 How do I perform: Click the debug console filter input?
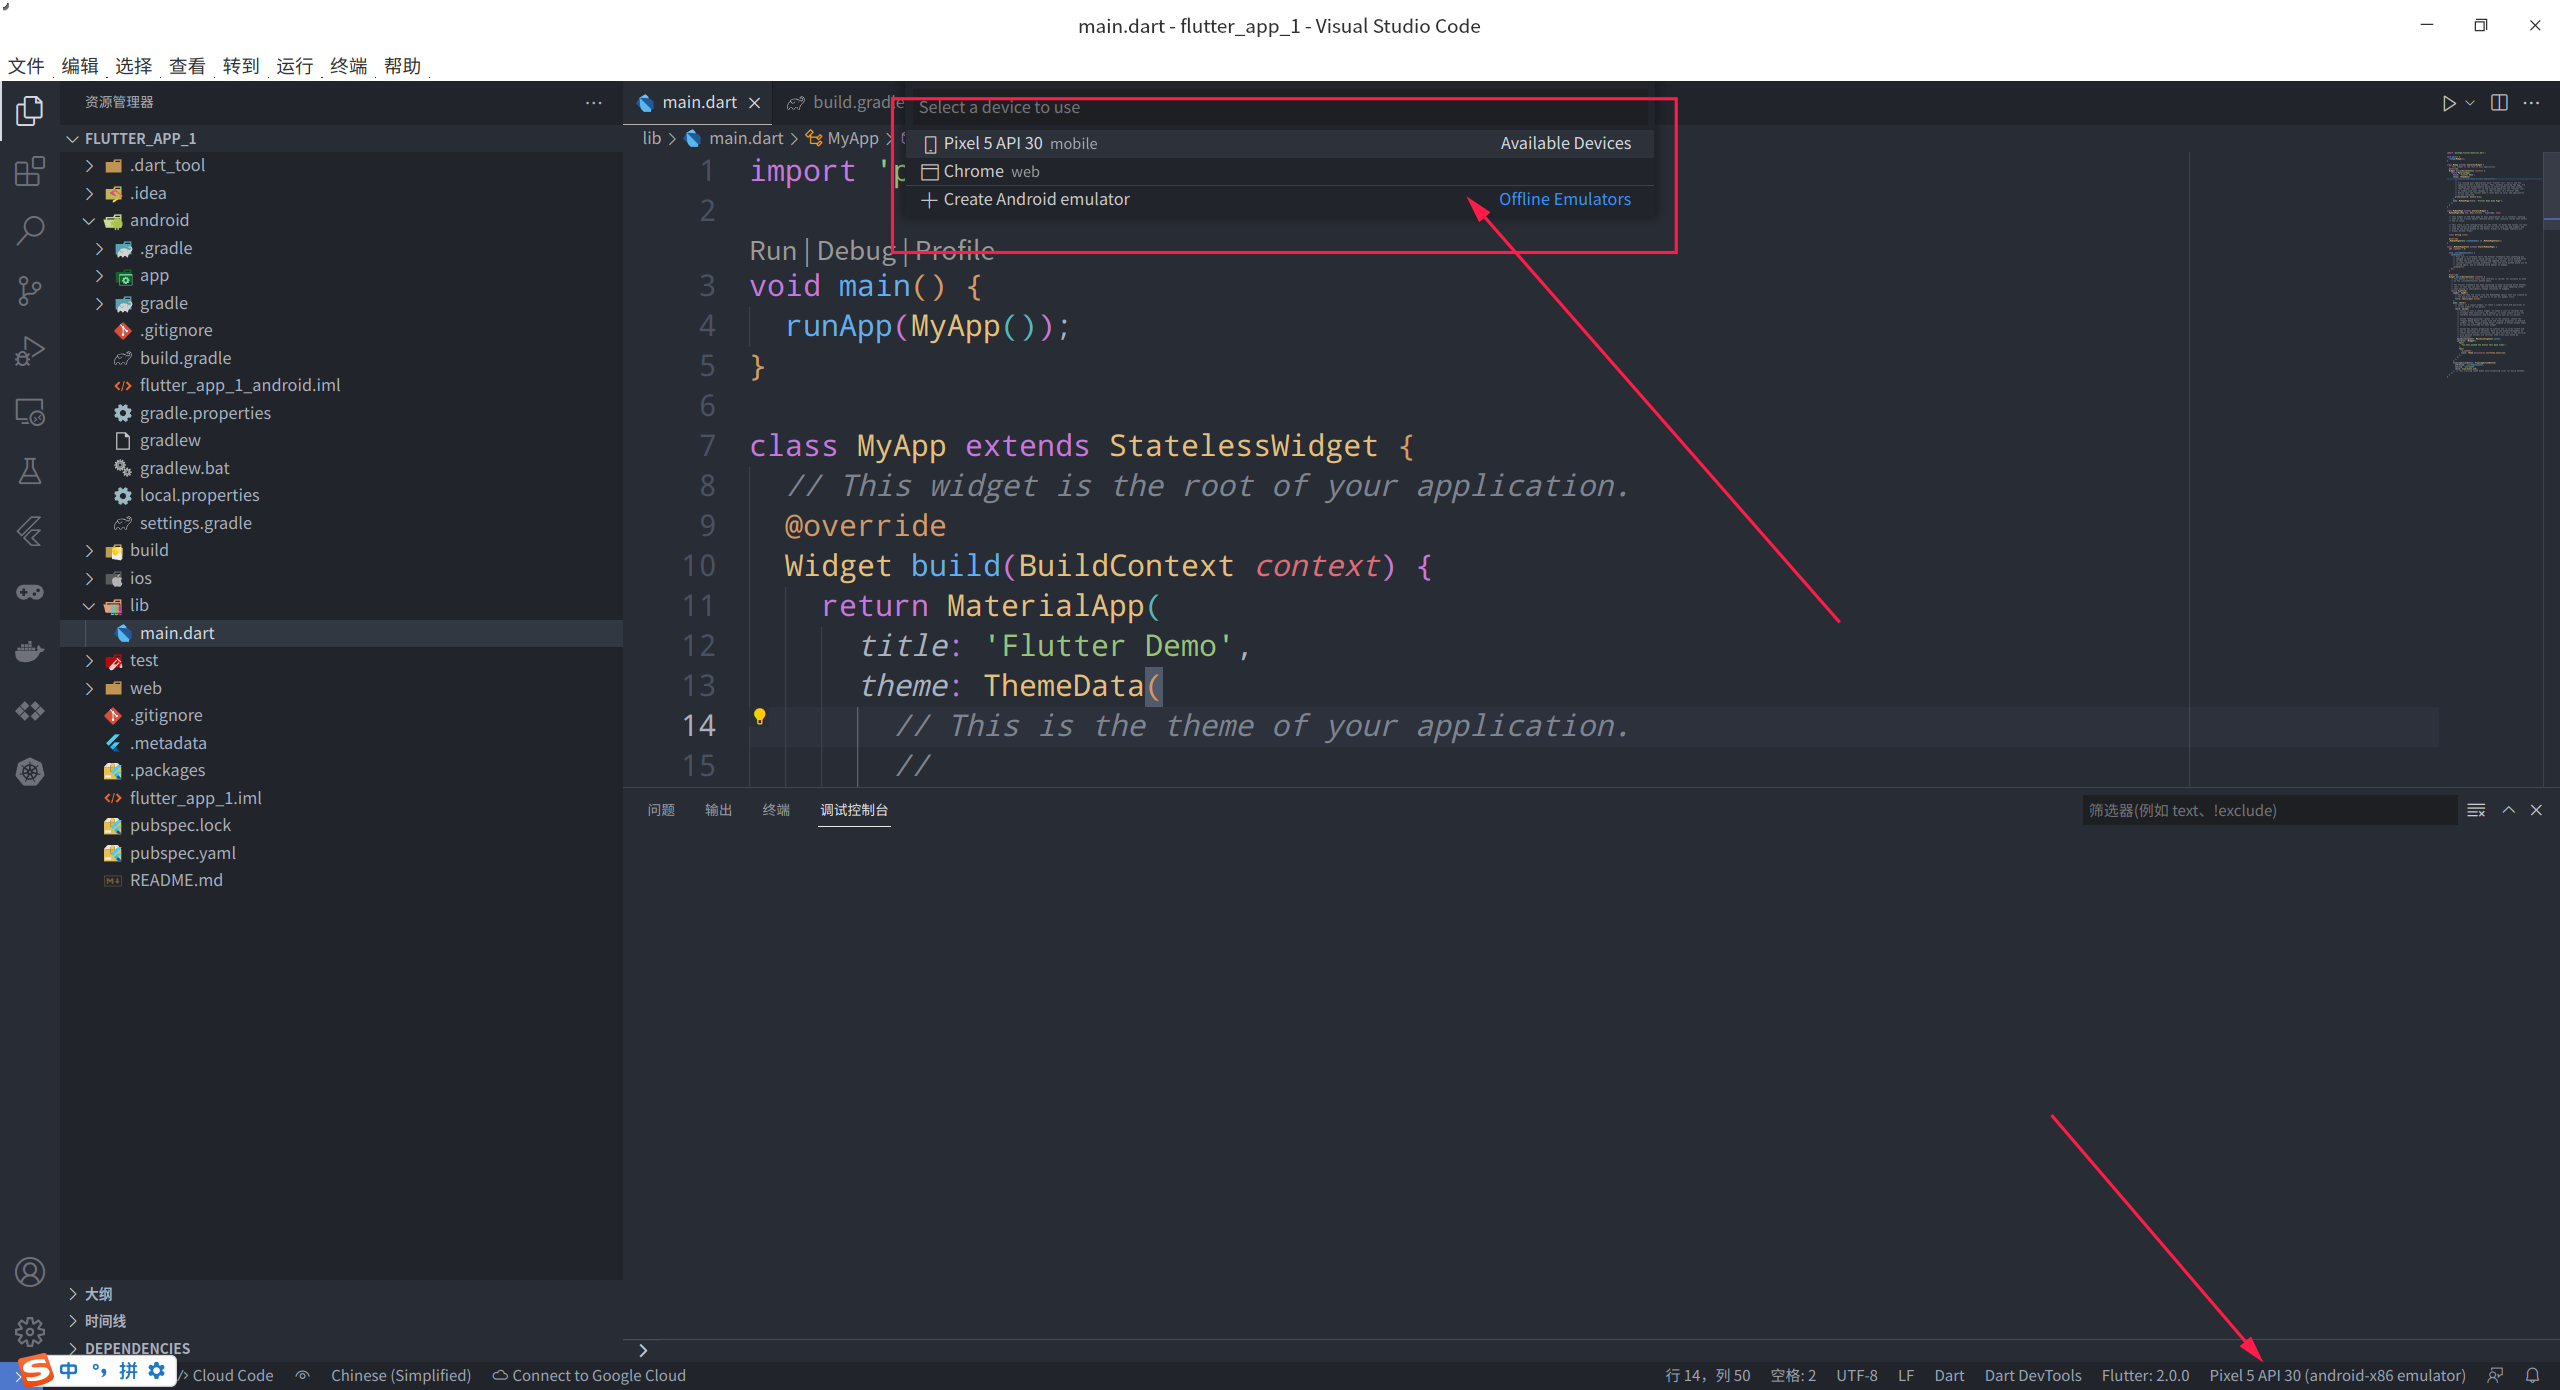coord(2268,810)
